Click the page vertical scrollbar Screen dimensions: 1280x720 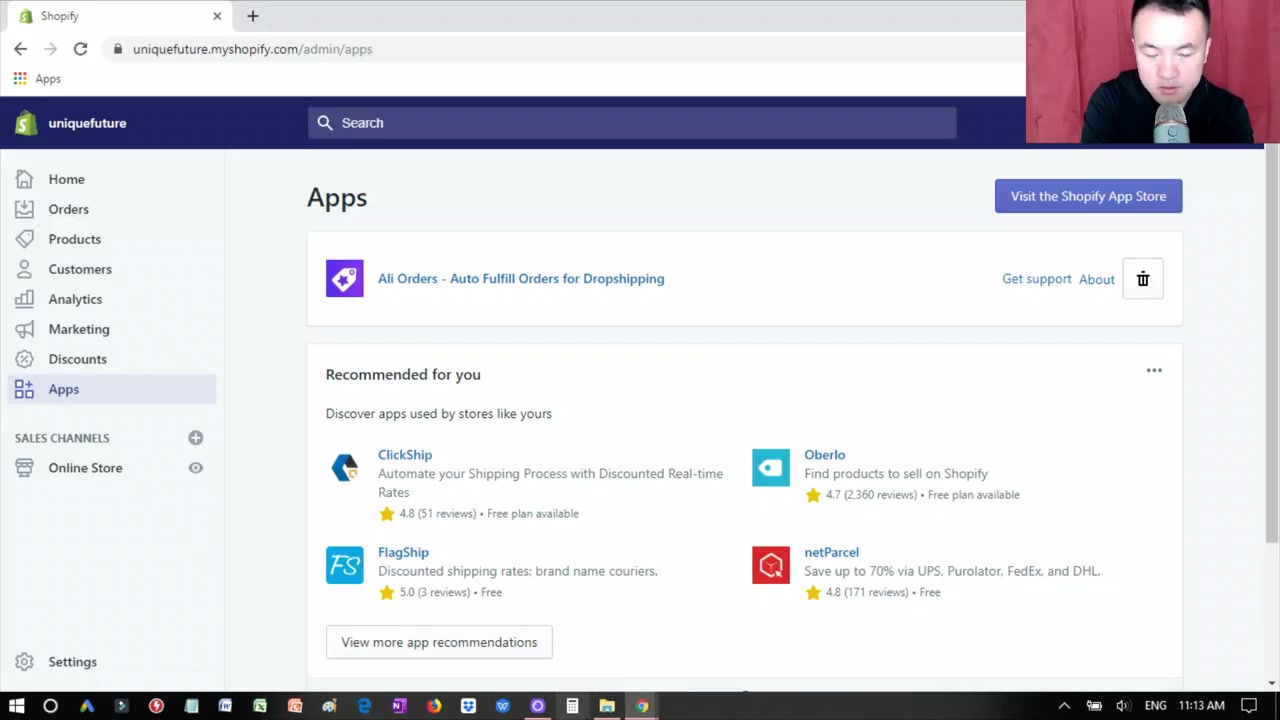click(x=1272, y=345)
